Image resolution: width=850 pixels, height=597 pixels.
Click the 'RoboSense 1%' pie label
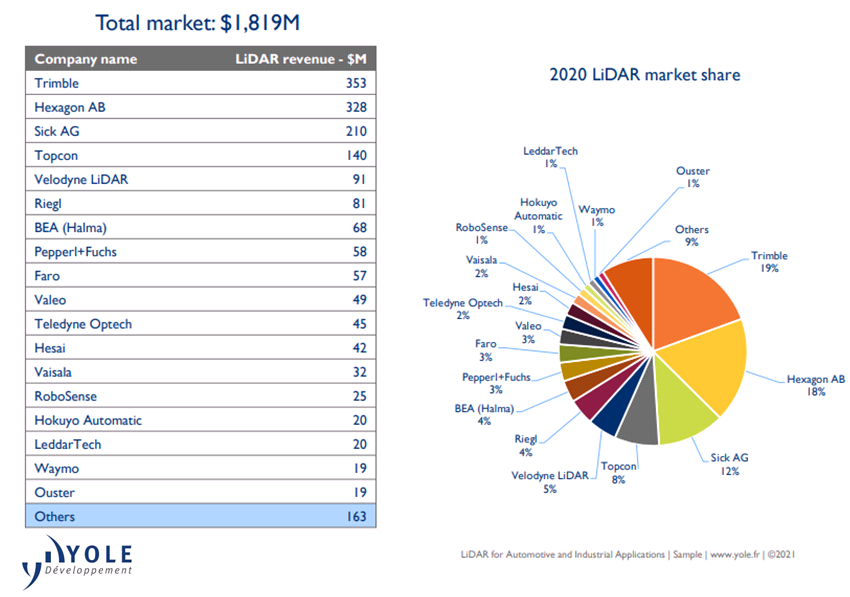coord(481,233)
